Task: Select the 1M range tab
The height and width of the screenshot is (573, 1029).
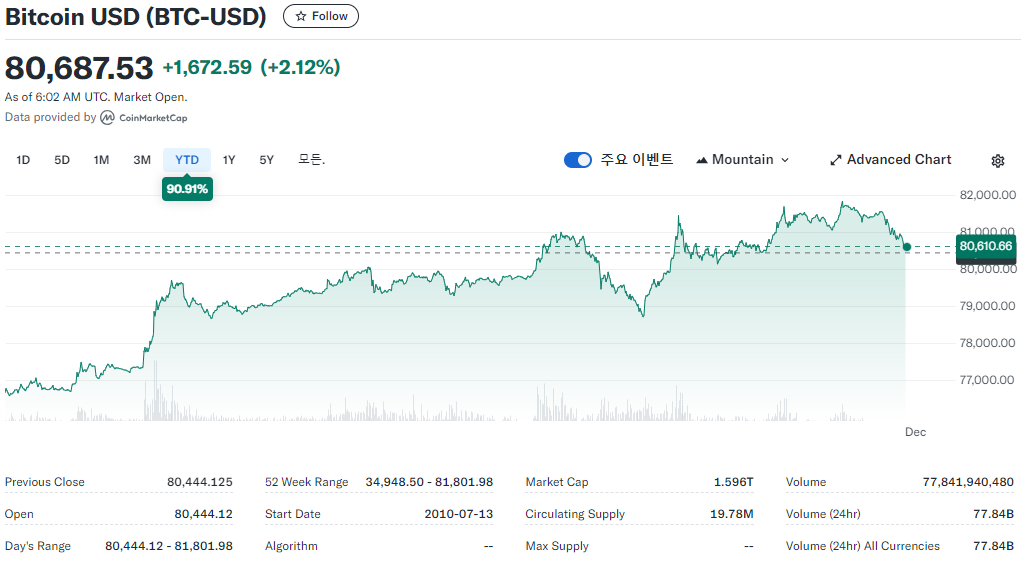Action: [x=101, y=160]
